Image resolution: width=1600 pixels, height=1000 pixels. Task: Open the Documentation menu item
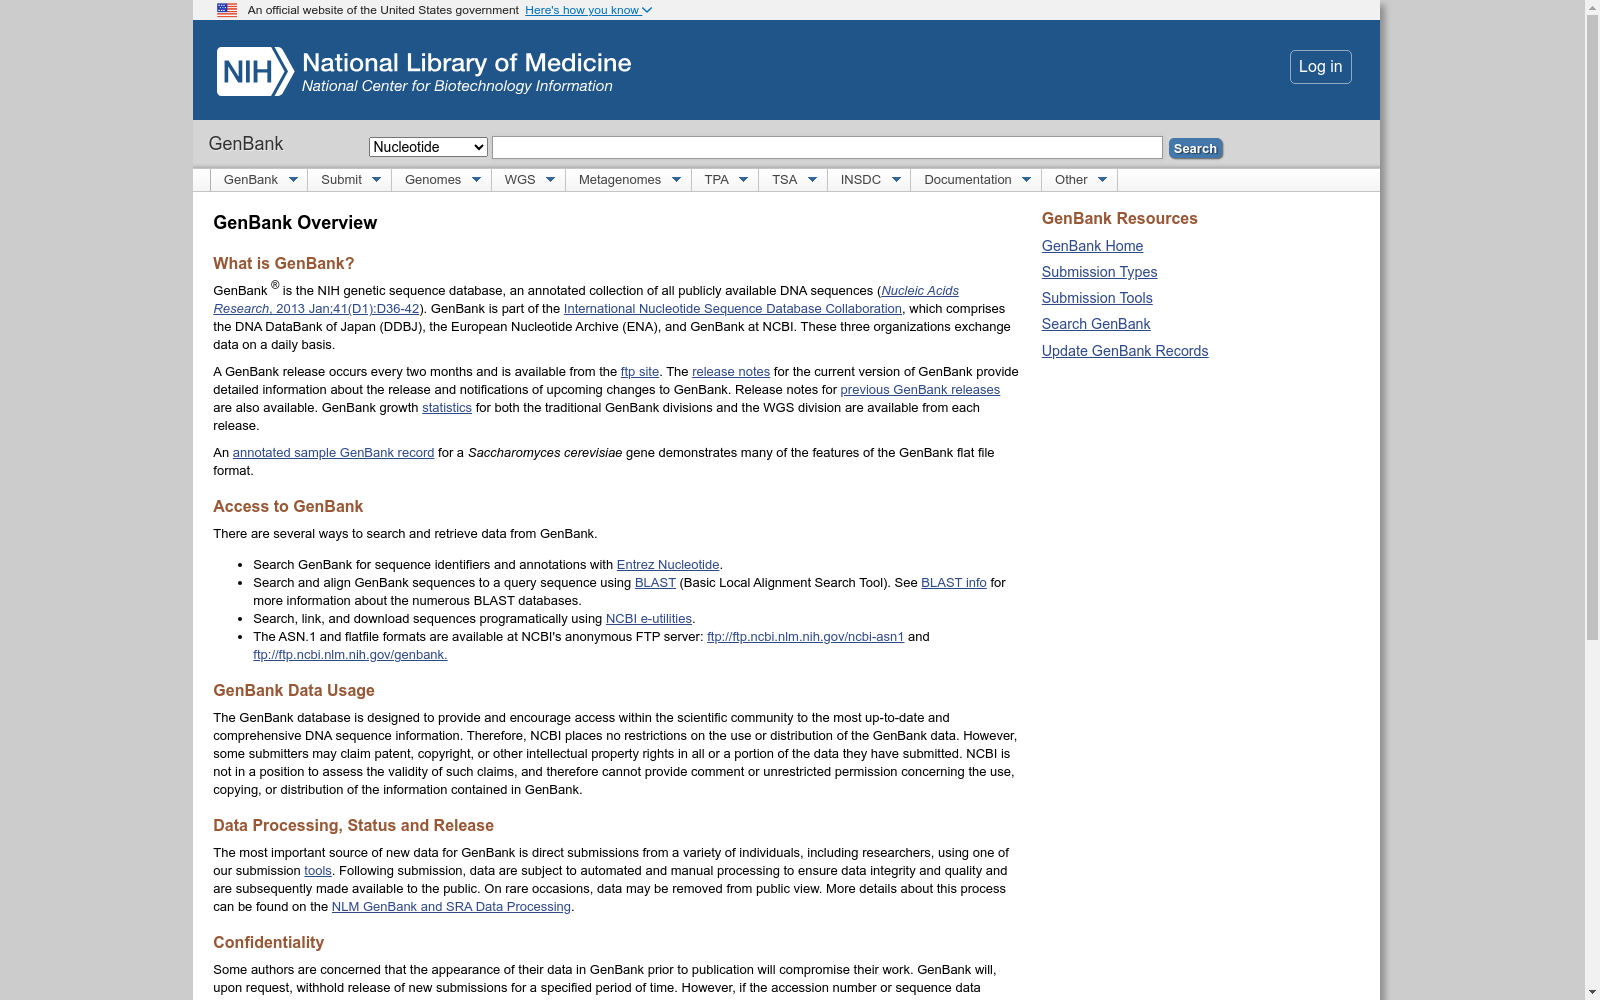968,180
